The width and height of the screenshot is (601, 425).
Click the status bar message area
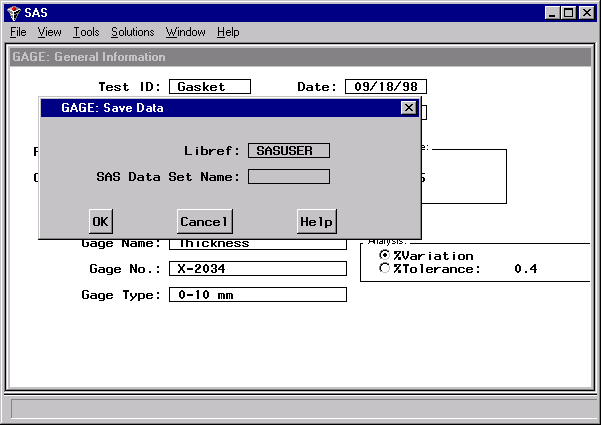[305, 409]
